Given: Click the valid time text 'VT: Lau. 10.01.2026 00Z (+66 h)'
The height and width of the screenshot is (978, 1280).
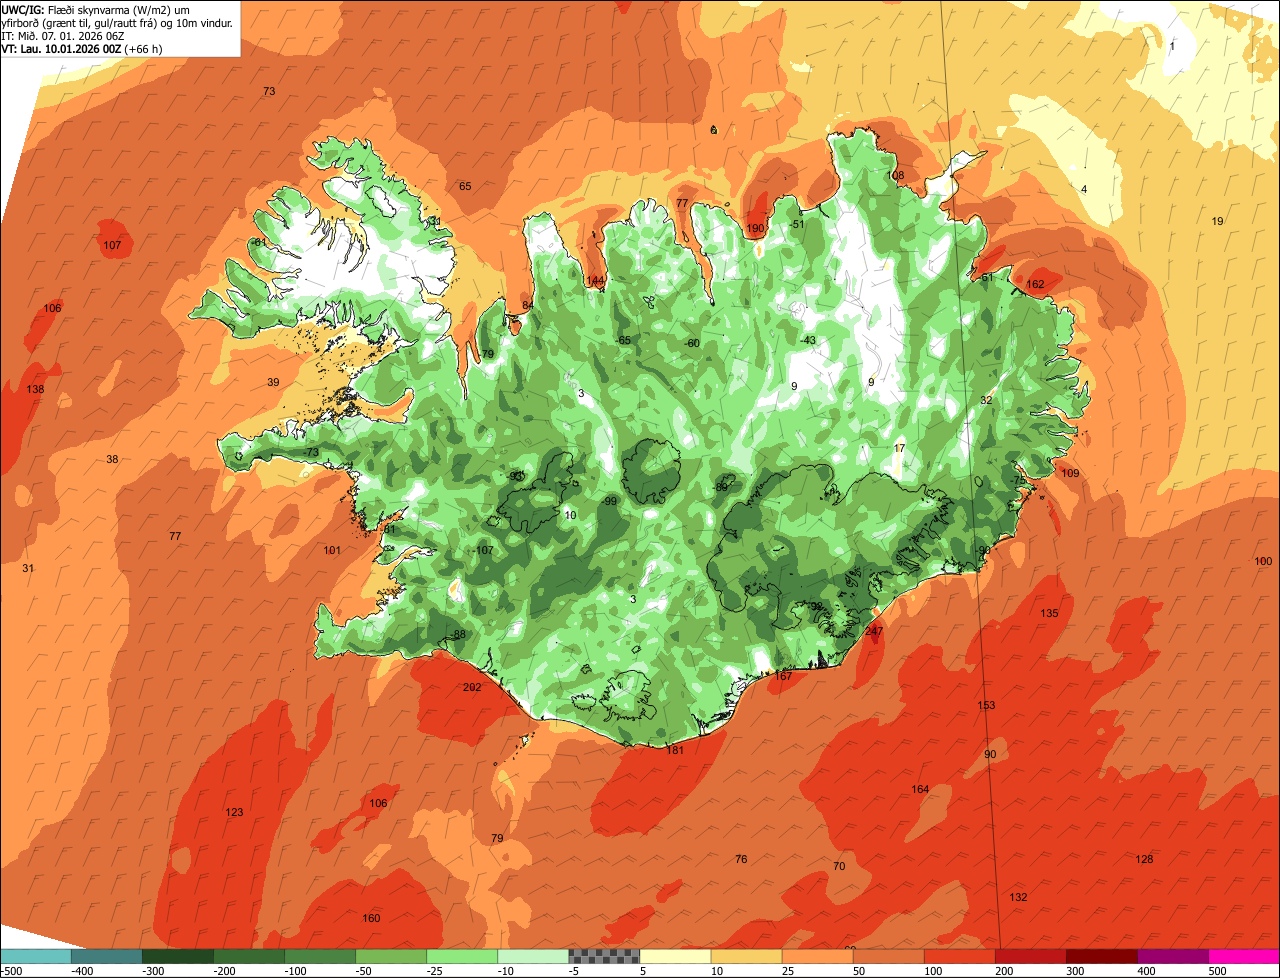Looking at the screenshot, I should [82, 48].
